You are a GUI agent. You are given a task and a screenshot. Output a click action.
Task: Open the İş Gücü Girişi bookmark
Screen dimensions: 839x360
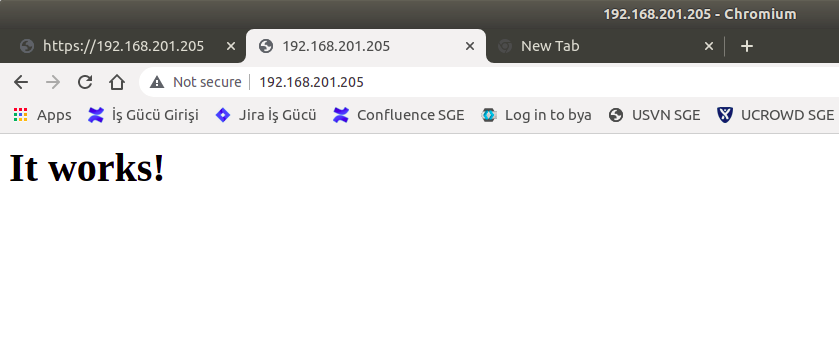point(143,115)
